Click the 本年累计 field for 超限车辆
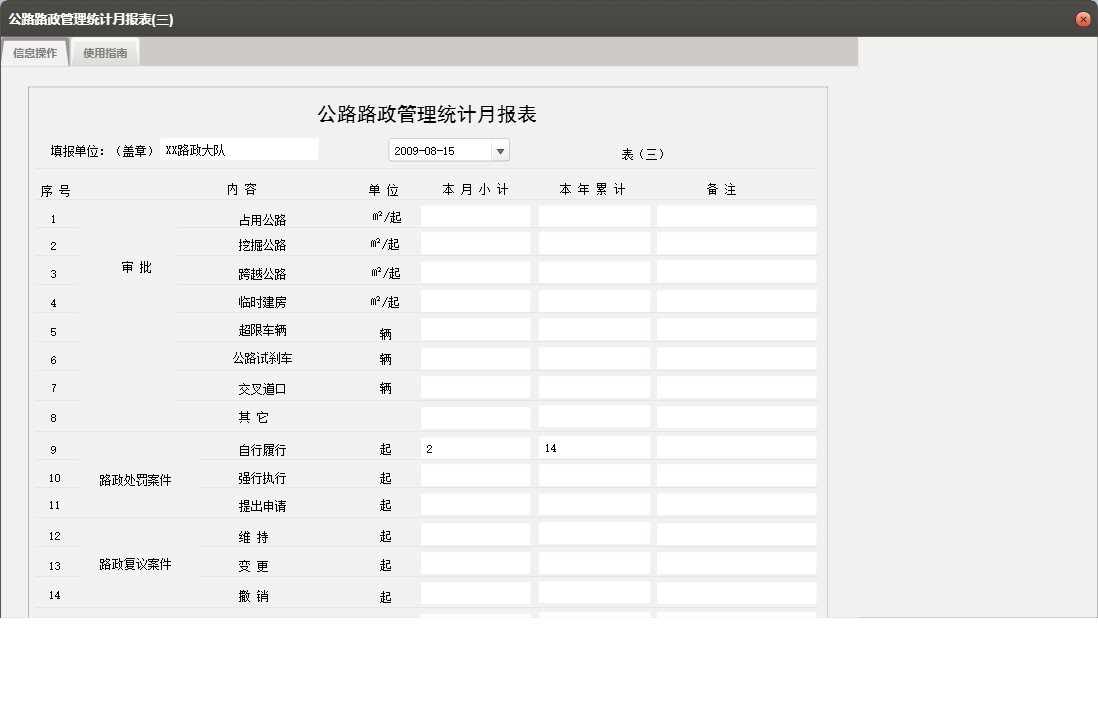This screenshot has width=1098, height=727. 594,328
